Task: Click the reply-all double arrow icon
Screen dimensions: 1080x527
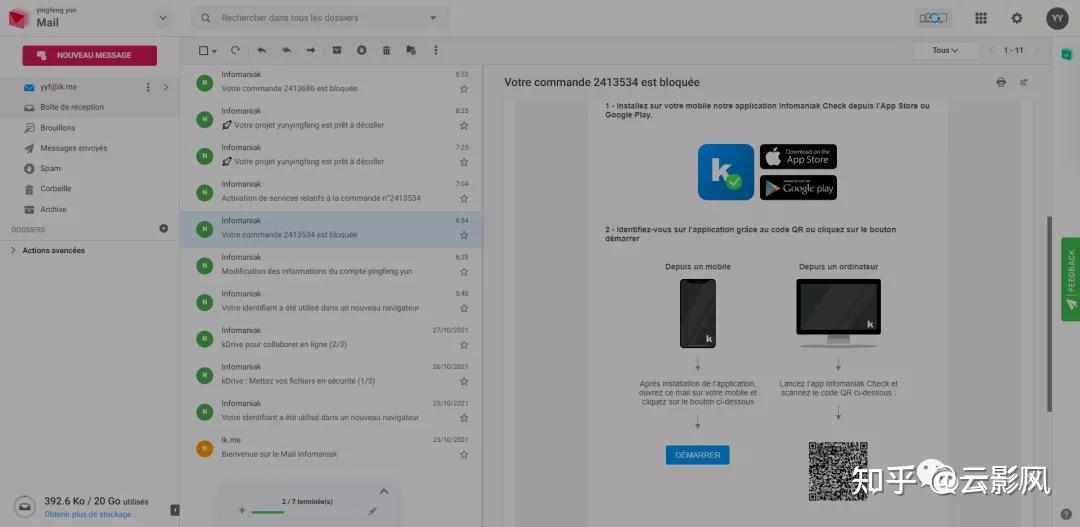Action: [x=286, y=50]
